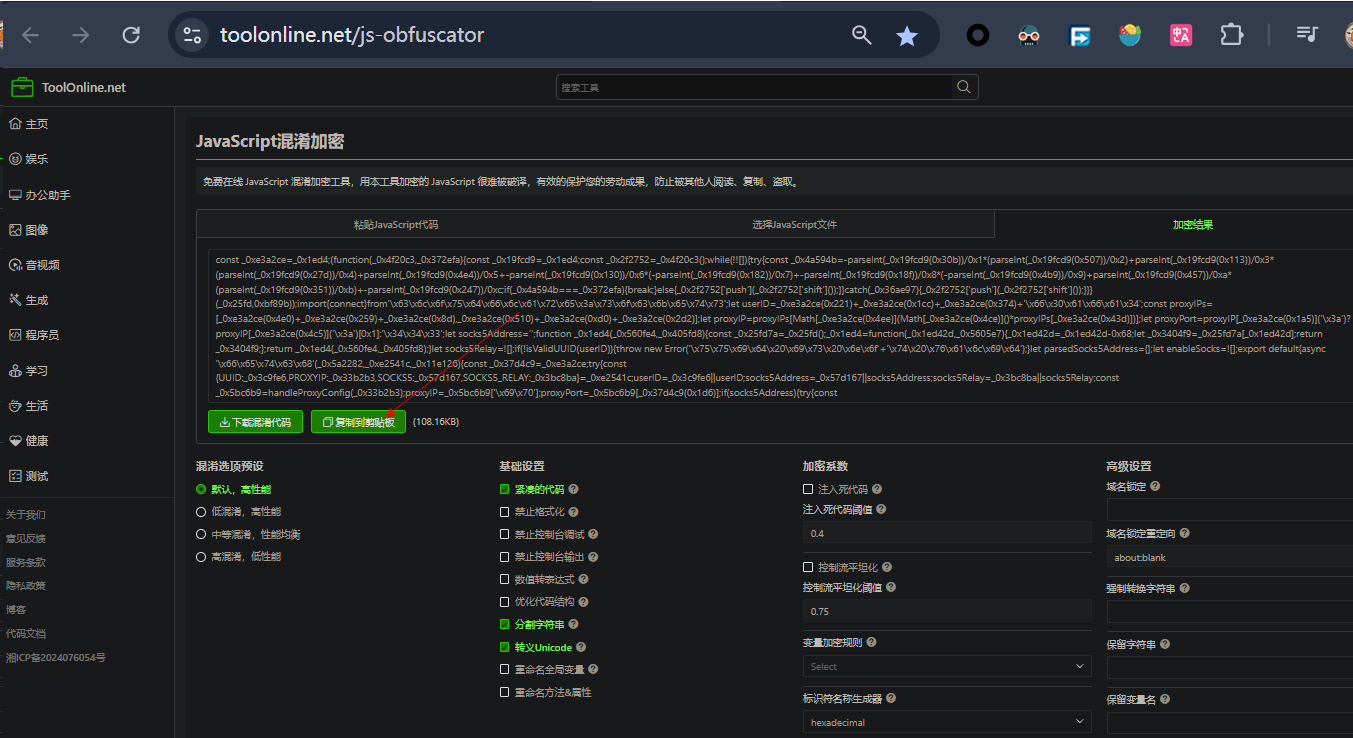Open the site information icon before the URL
1353x738 pixels.
191,36
